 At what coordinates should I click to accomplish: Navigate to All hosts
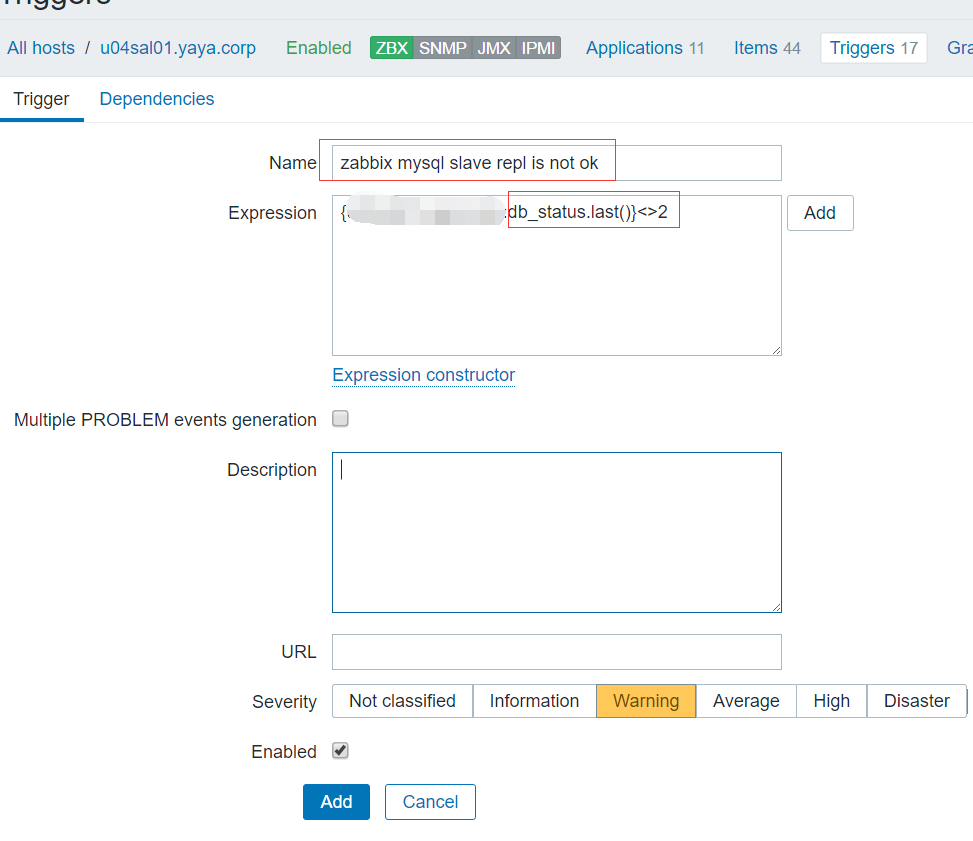click(x=39, y=48)
